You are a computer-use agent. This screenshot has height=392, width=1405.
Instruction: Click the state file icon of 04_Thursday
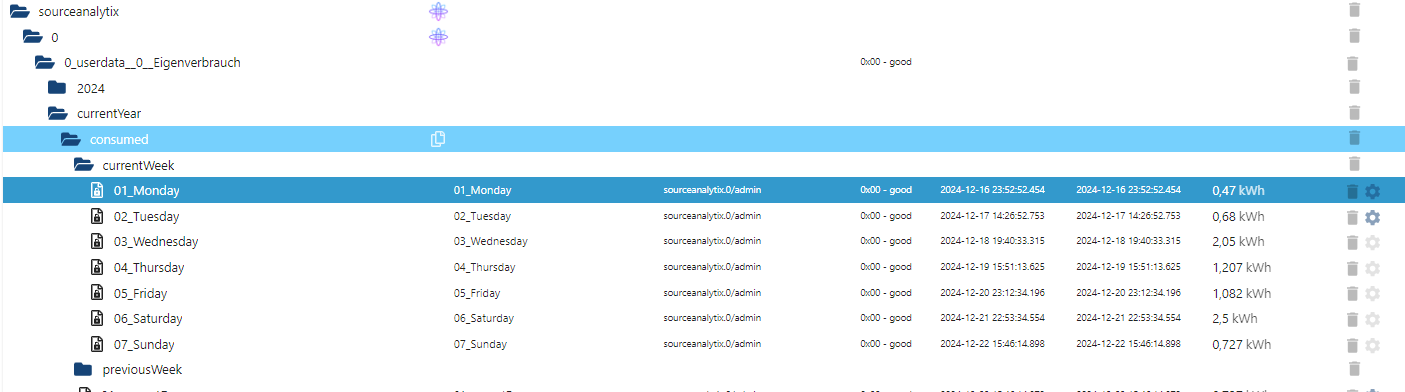pos(98,268)
